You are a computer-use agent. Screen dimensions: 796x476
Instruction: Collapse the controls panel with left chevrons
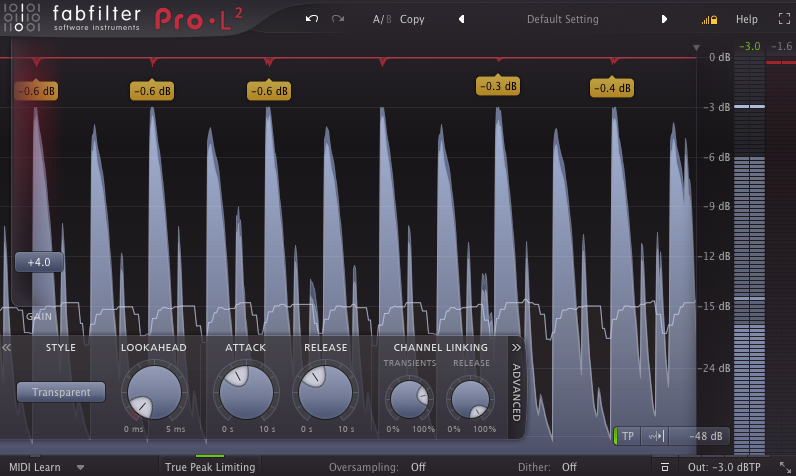click(7, 347)
